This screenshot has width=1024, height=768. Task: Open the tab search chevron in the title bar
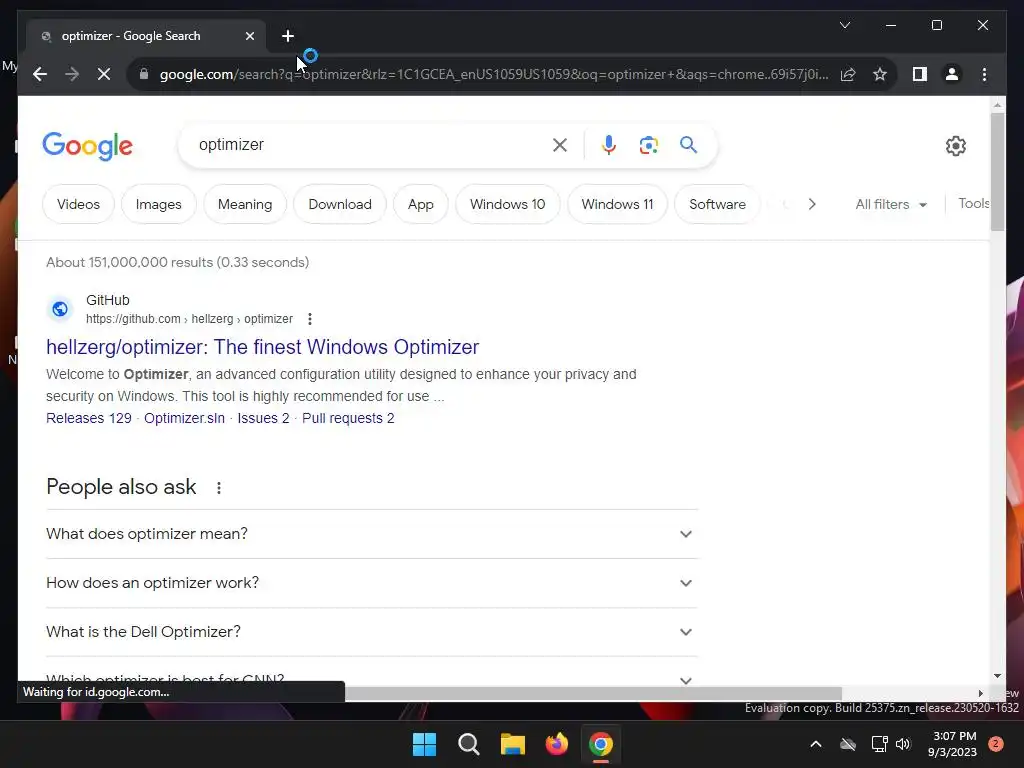844,25
